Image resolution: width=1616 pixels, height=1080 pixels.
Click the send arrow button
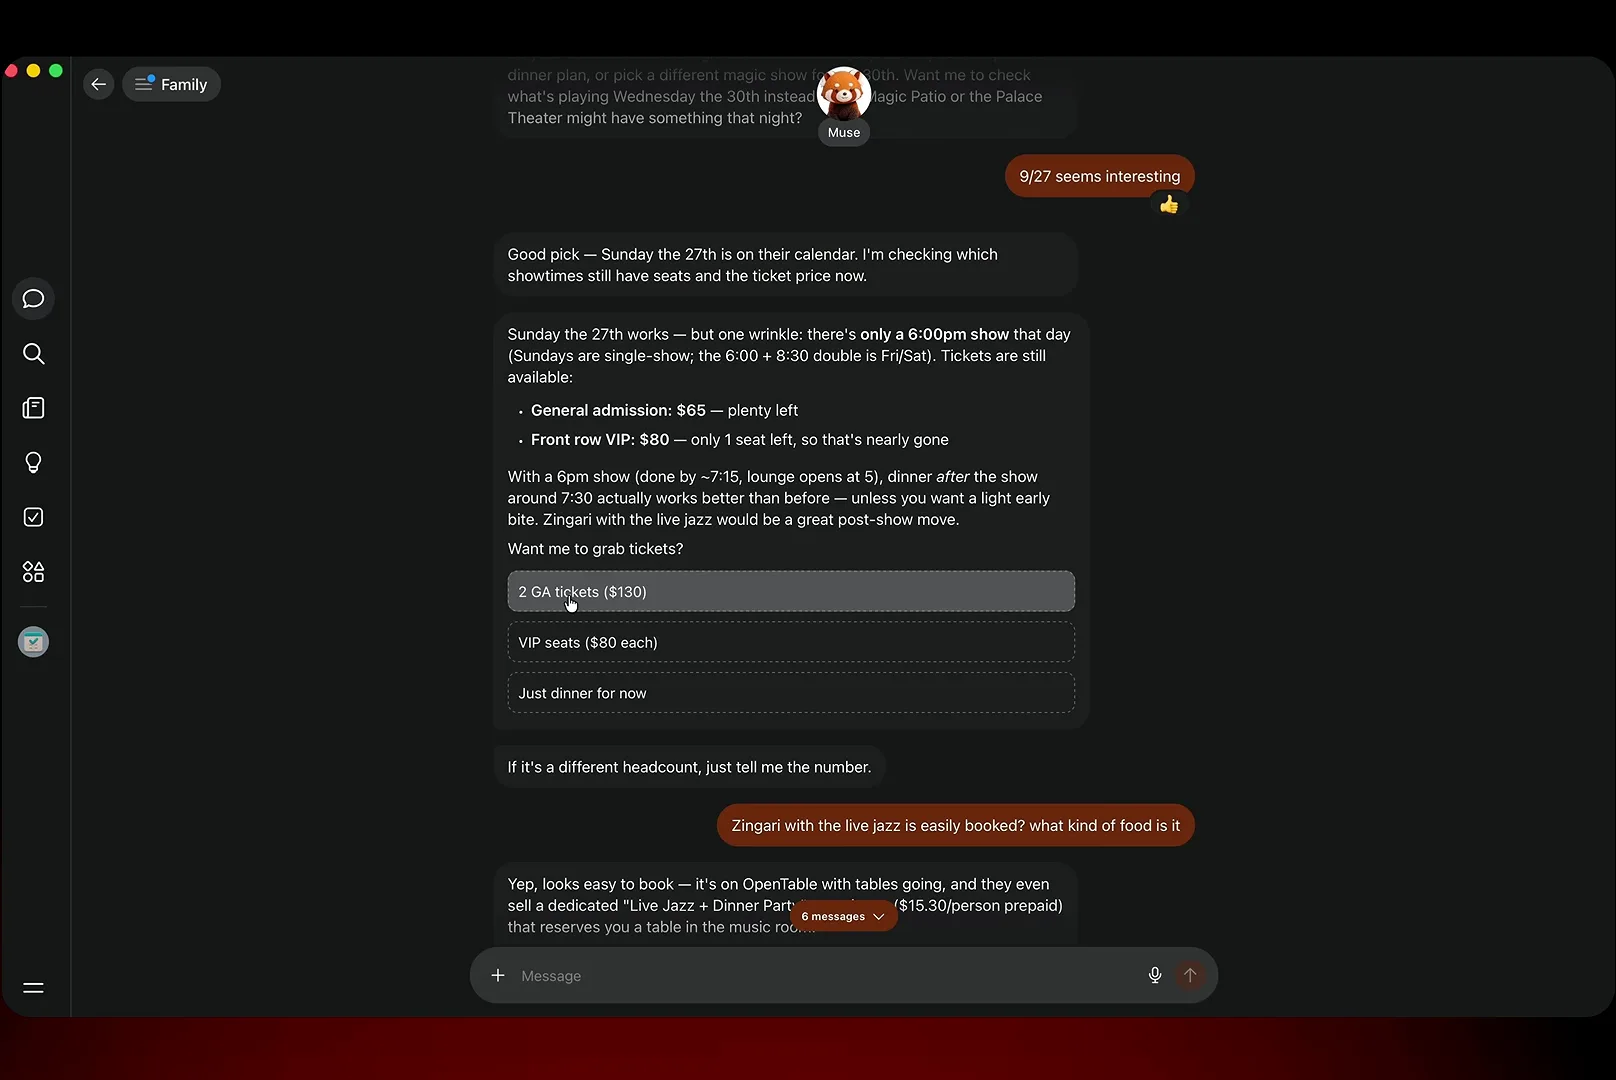pyautogui.click(x=1190, y=975)
